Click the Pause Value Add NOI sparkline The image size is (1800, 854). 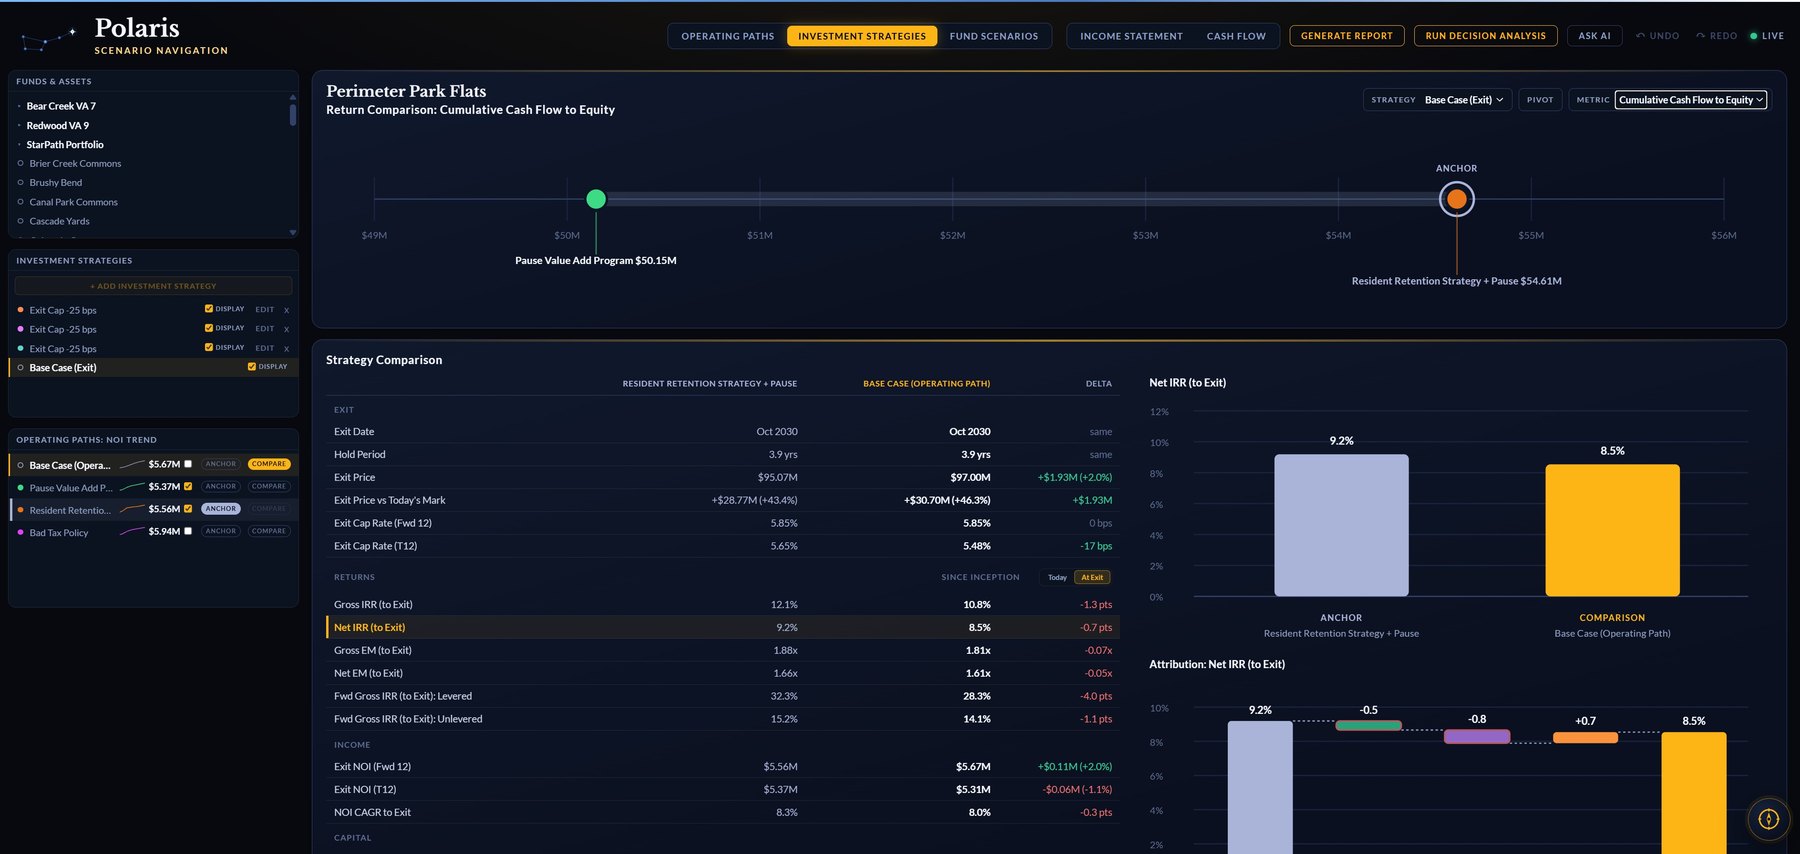coord(132,487)
